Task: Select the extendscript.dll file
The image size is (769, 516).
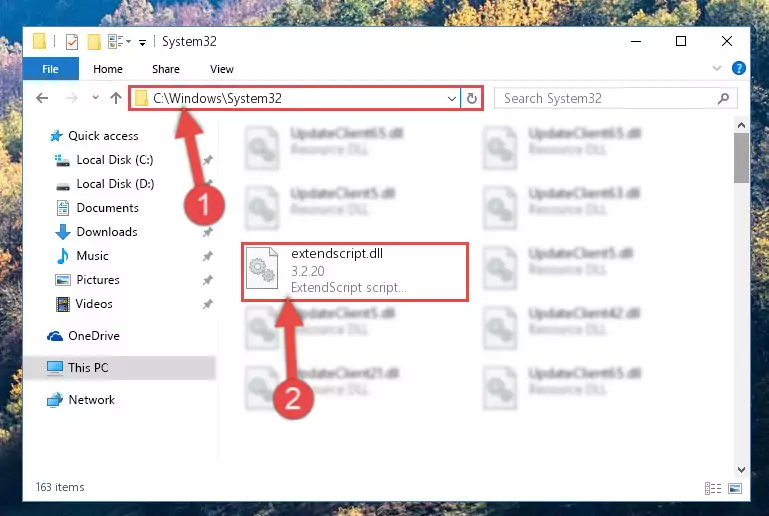Action: 355,271
